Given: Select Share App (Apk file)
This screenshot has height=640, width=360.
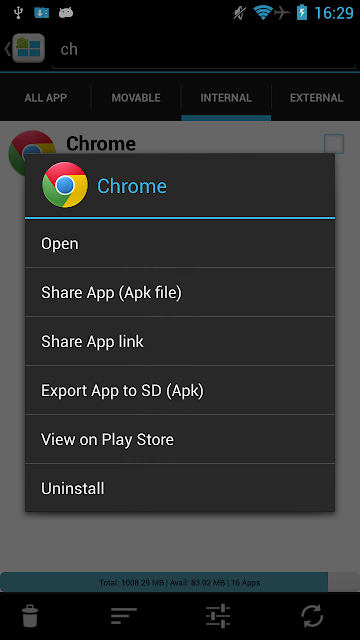Looking at the screenshot, I should [x=180, y=292].
